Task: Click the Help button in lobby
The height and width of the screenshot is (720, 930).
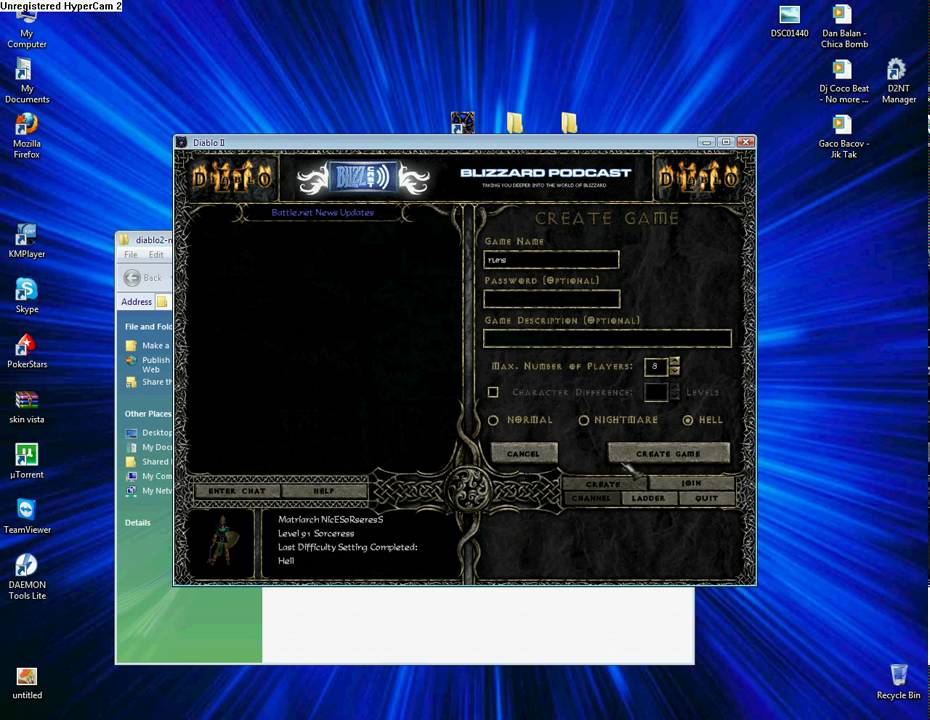Action: [324, 491]
